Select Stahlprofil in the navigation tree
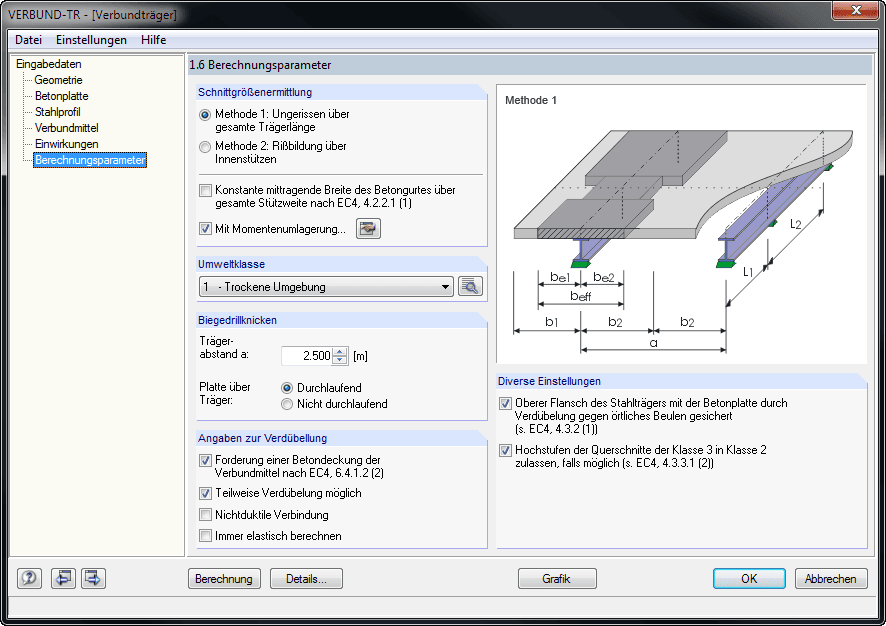Image resolution: width=886 pixels, height=626 pixels. click(x=56, y=111)
